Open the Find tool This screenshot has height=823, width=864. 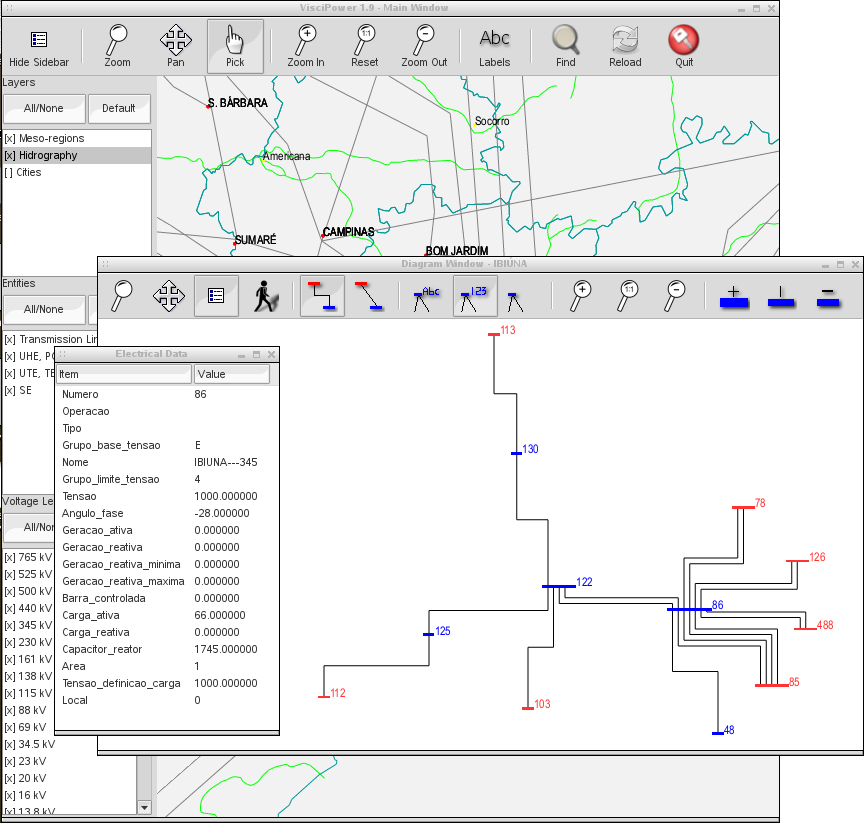click(565, 47)
